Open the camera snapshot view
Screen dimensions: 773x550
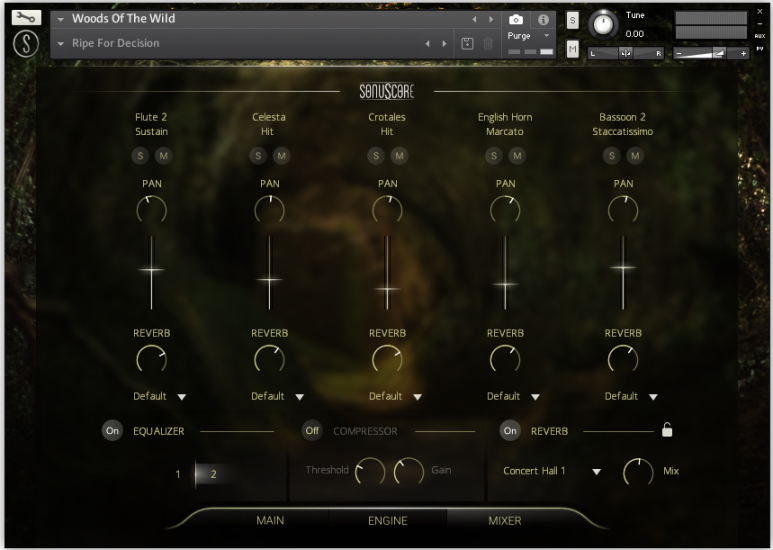pos(516,19)
